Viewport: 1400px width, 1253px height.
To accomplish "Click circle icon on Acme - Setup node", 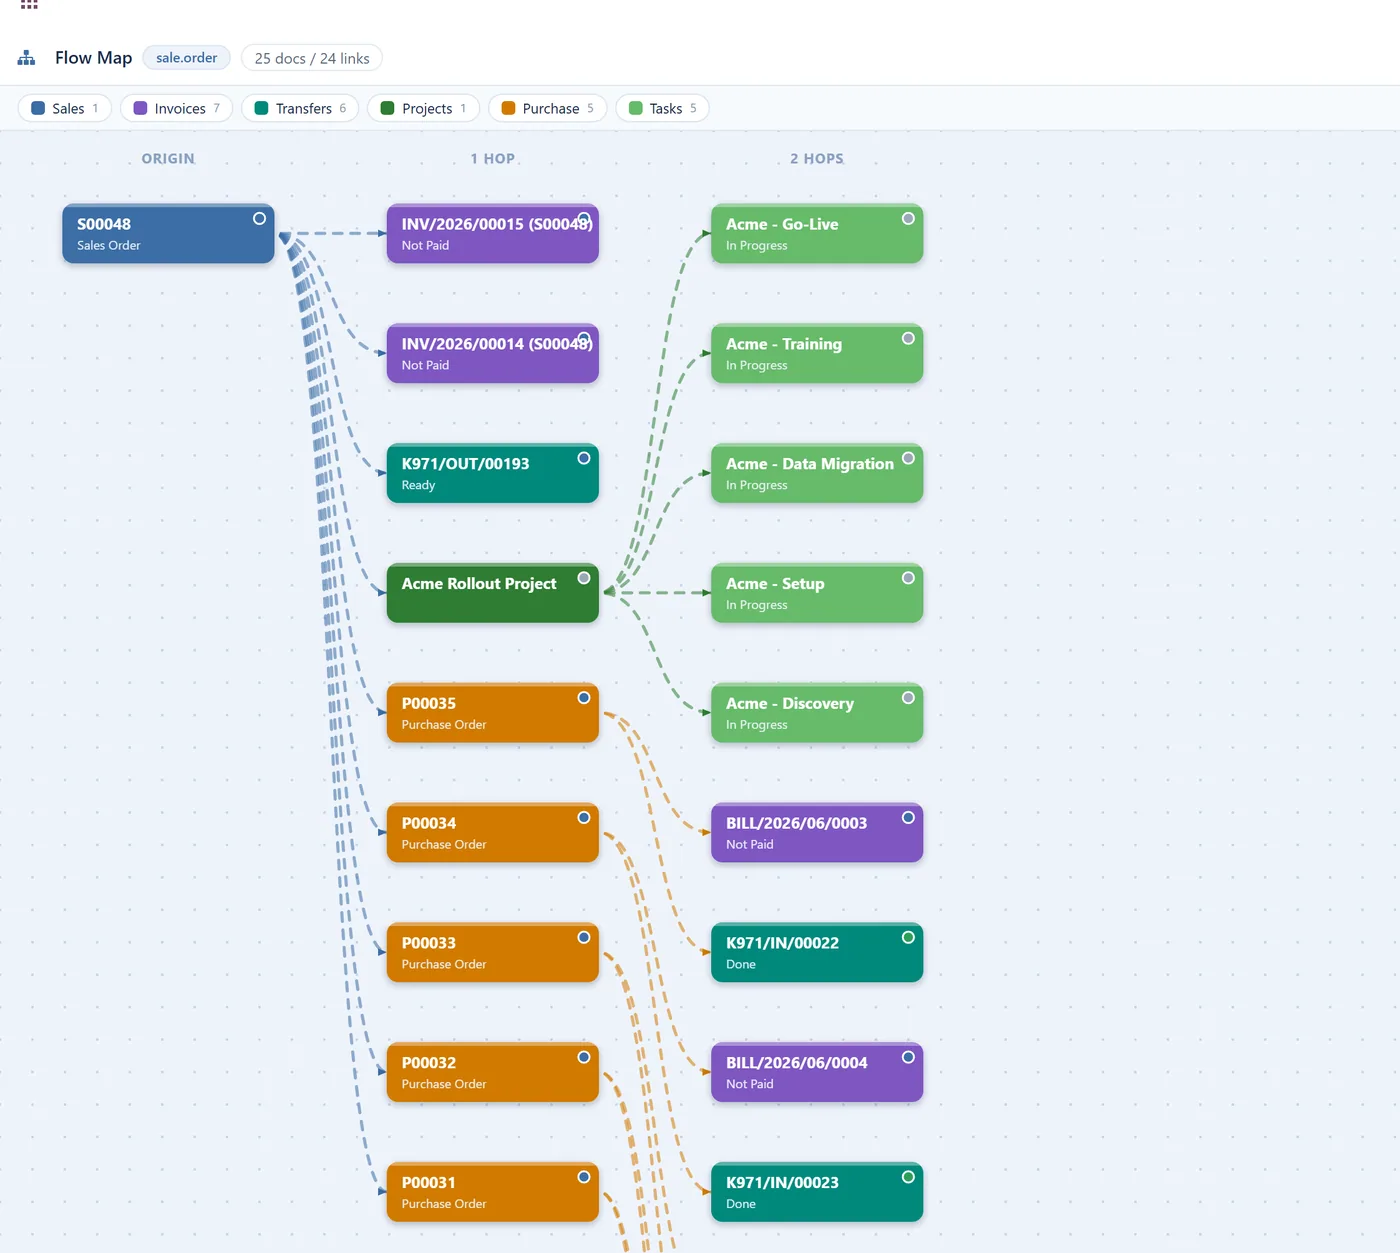I will point(908,578).
